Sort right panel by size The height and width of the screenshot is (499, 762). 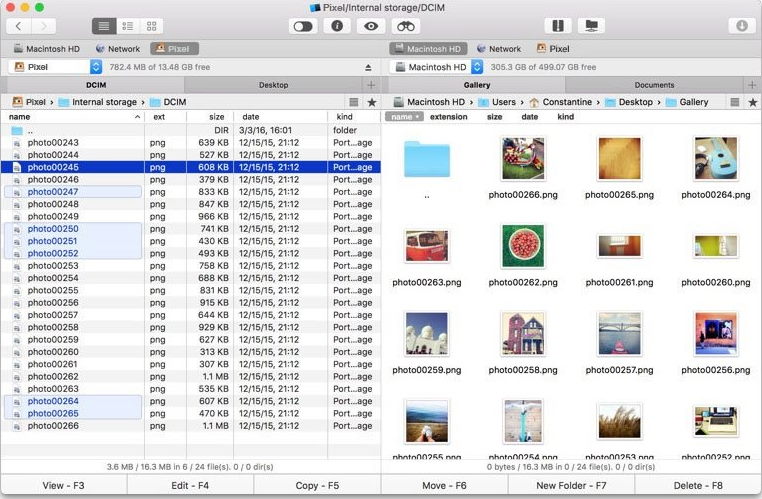coord(494,117)
